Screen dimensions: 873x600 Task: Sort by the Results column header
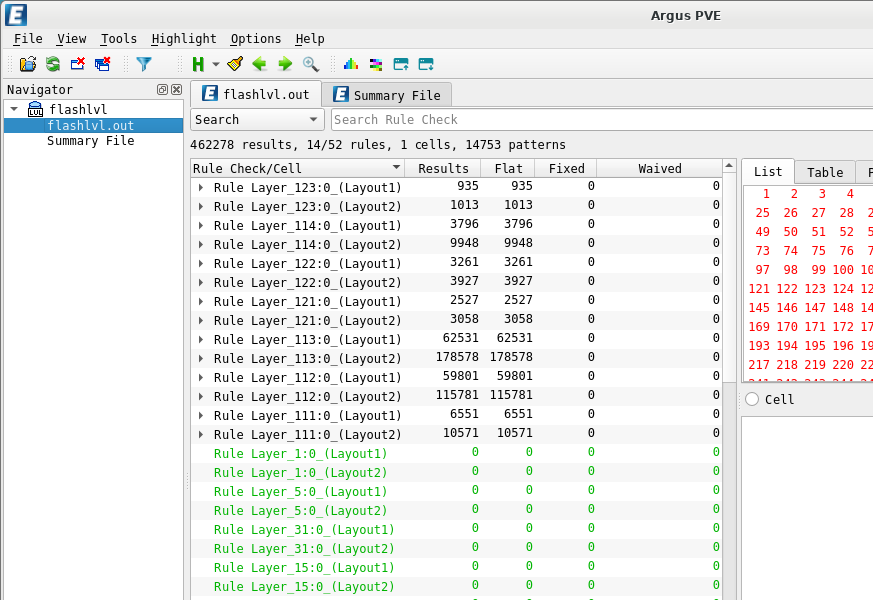coord(443,169)
